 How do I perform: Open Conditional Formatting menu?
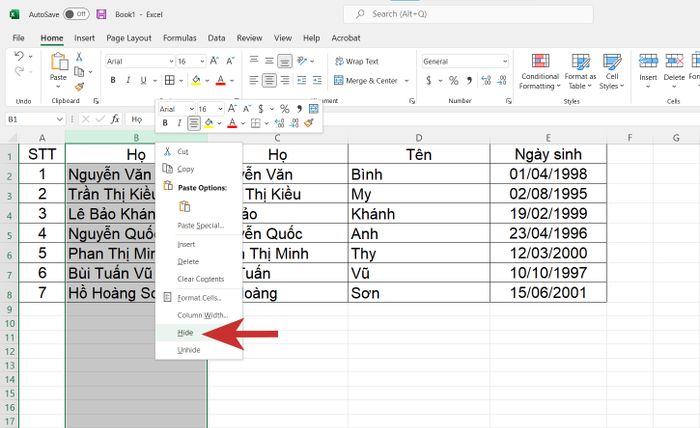point(540,71)
